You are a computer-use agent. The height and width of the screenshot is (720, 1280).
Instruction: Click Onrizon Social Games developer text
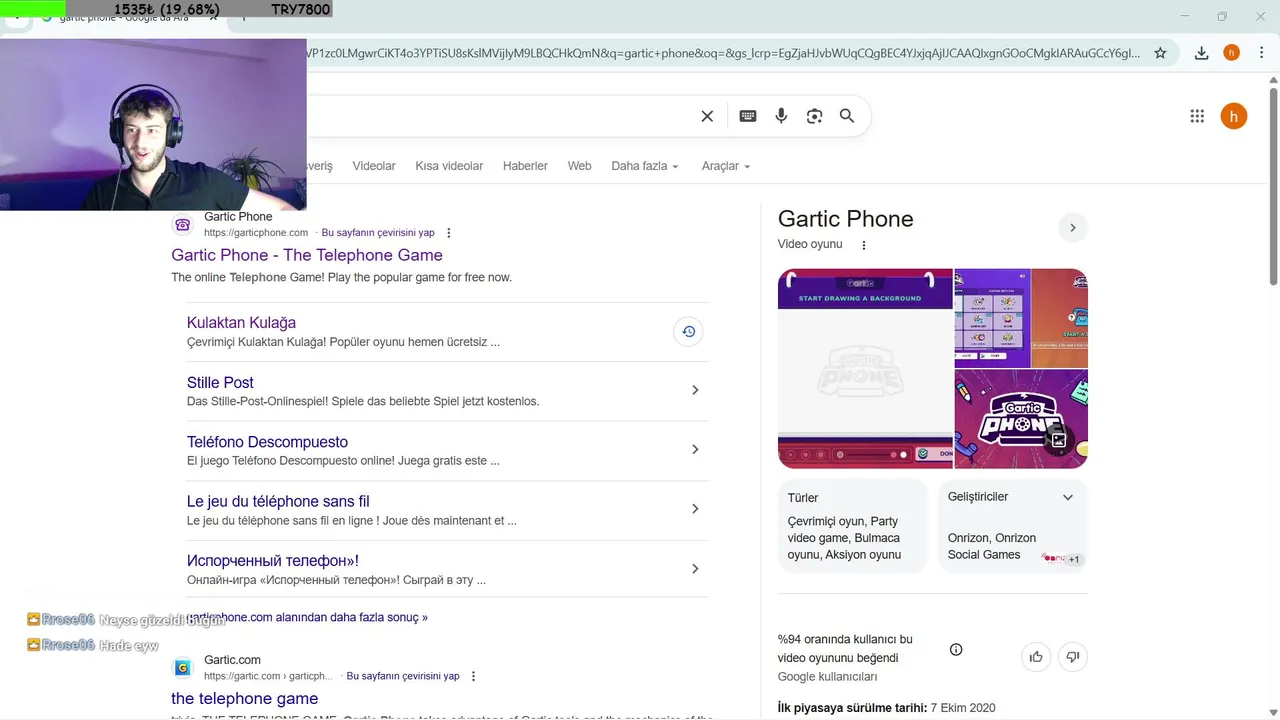[x=992, y=546]
